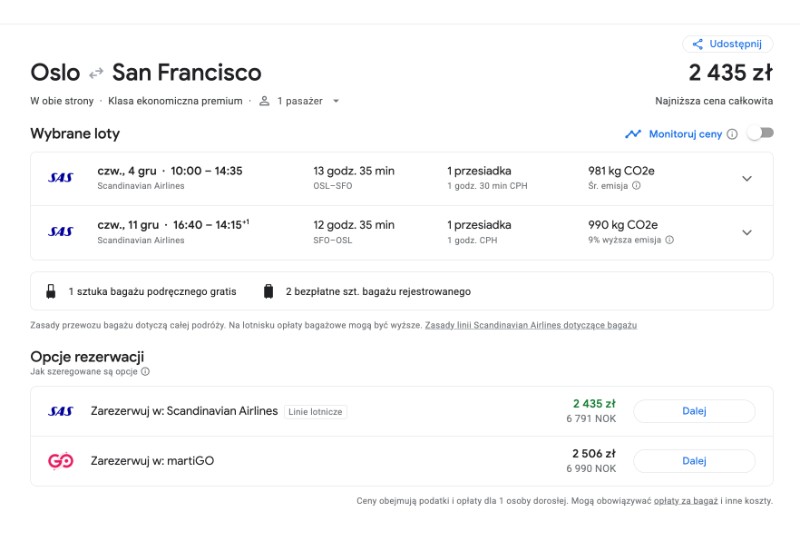Open the info icon next to Monitoruj ceny
This screenshot has width=800, height=541.
(x=732, y=134)
